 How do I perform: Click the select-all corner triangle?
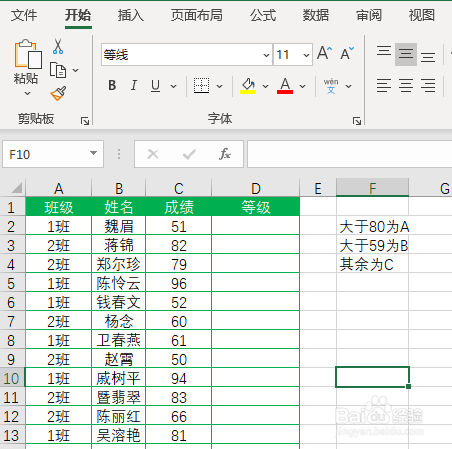click(16, 188)
